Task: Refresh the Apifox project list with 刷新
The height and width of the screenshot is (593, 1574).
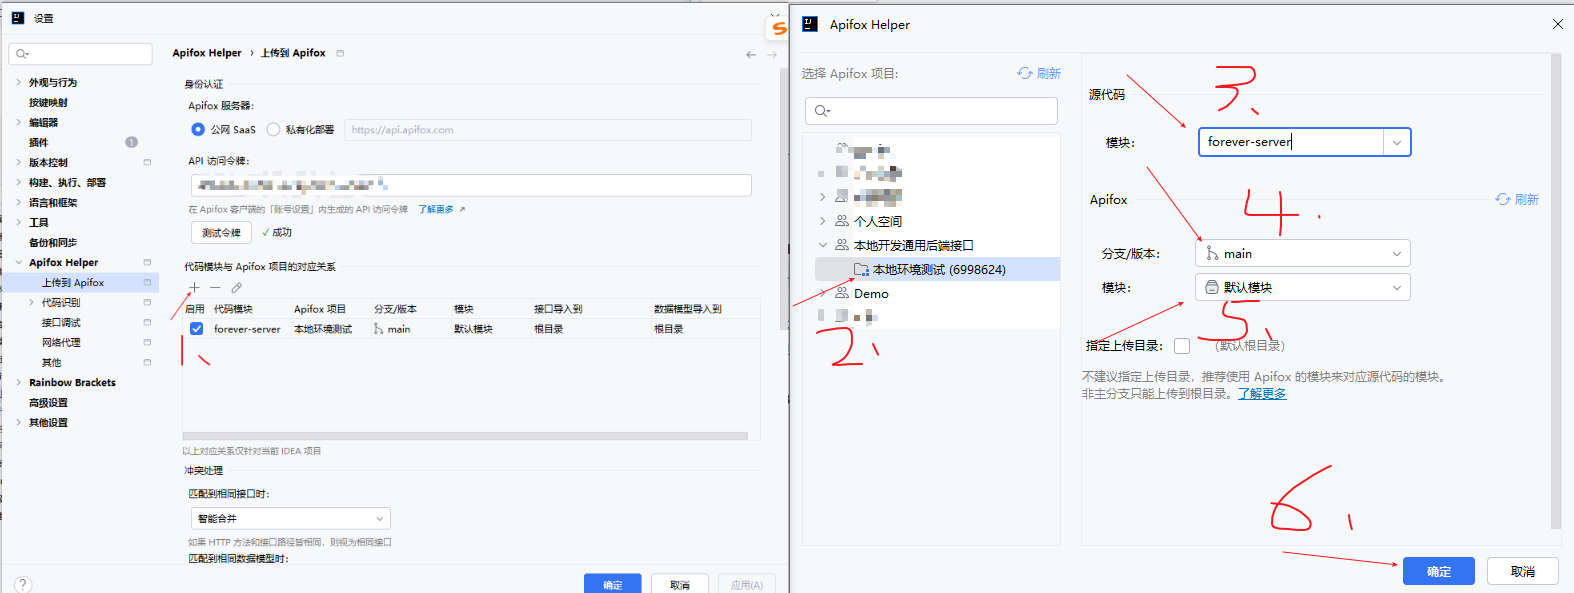Action: point(1039,73)
